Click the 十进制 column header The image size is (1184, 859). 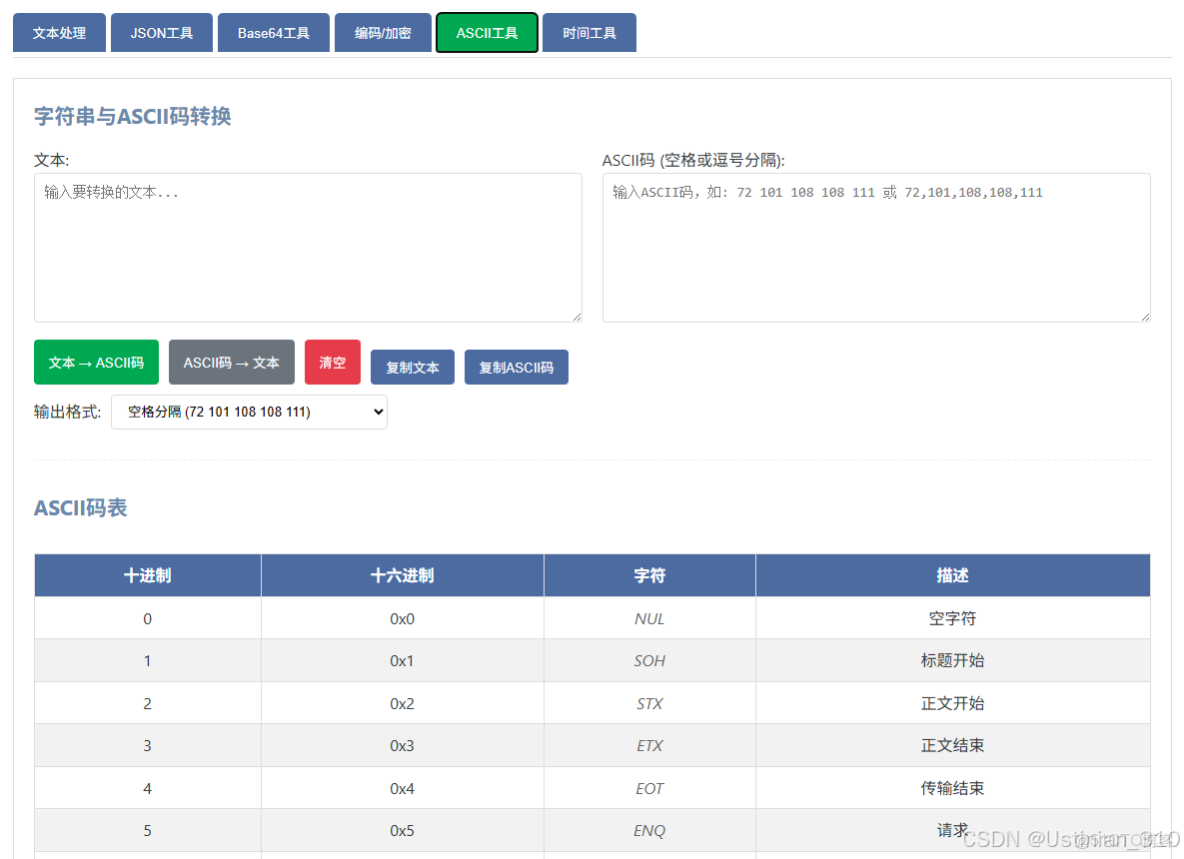coord(147,575)
